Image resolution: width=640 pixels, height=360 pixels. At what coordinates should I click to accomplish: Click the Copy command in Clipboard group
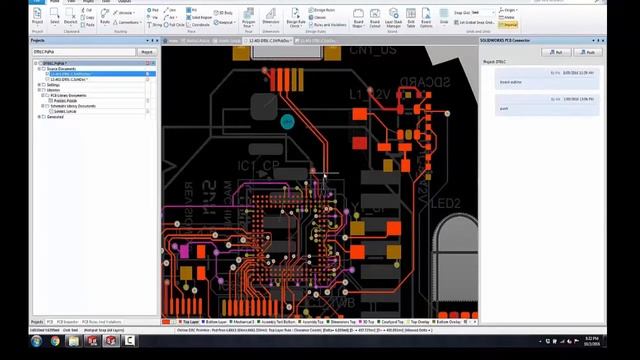tap(88, 18)
